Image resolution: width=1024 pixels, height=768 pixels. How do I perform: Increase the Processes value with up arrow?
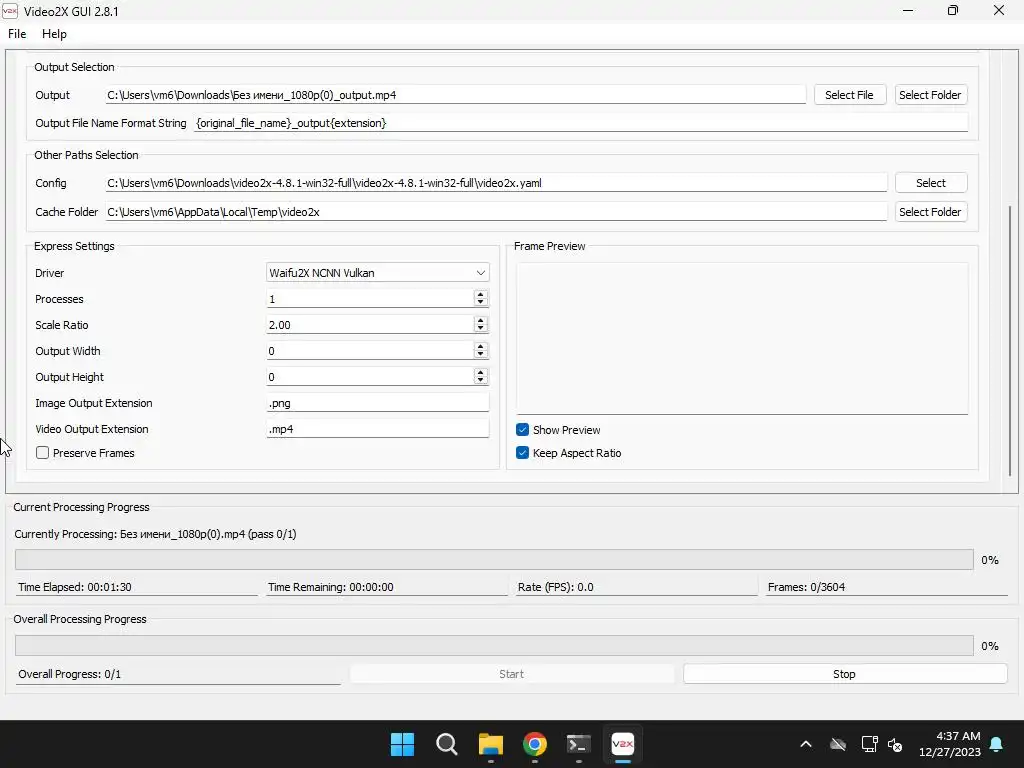481,295
